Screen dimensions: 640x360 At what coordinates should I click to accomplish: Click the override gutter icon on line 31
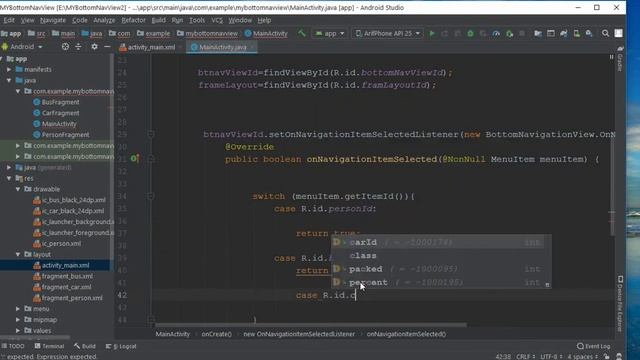pos(135,158)
